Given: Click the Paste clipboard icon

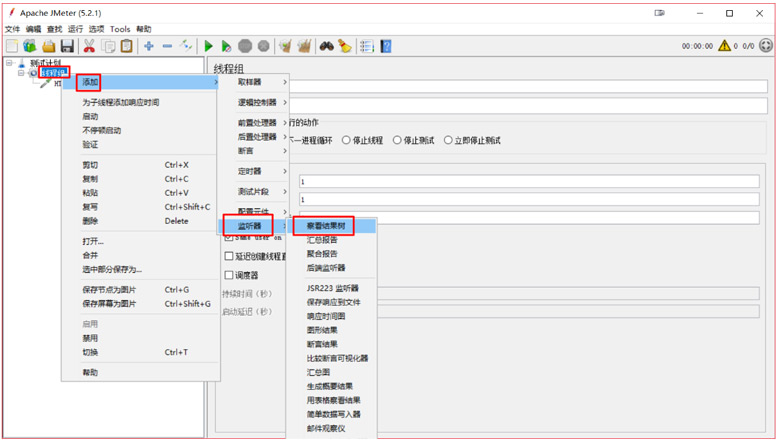Looking at the screenshot, I should pos(127,46).
